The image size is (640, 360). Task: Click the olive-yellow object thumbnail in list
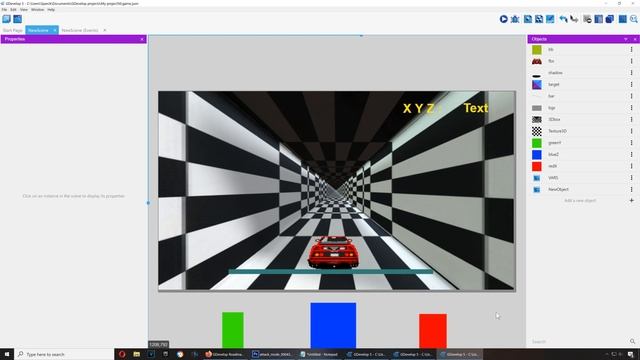[537, 49]
